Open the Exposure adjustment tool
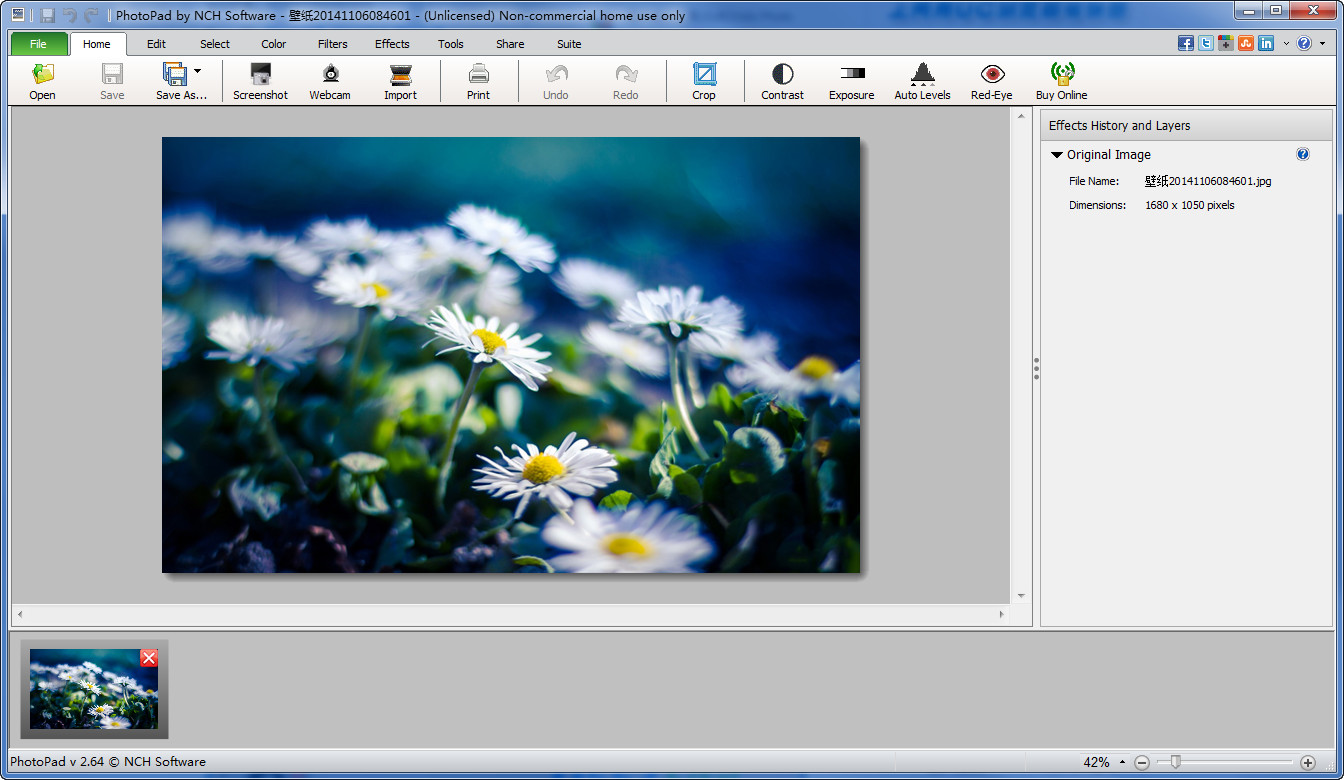The height and width of the screenshot is (780, 1344). (851, 81)
